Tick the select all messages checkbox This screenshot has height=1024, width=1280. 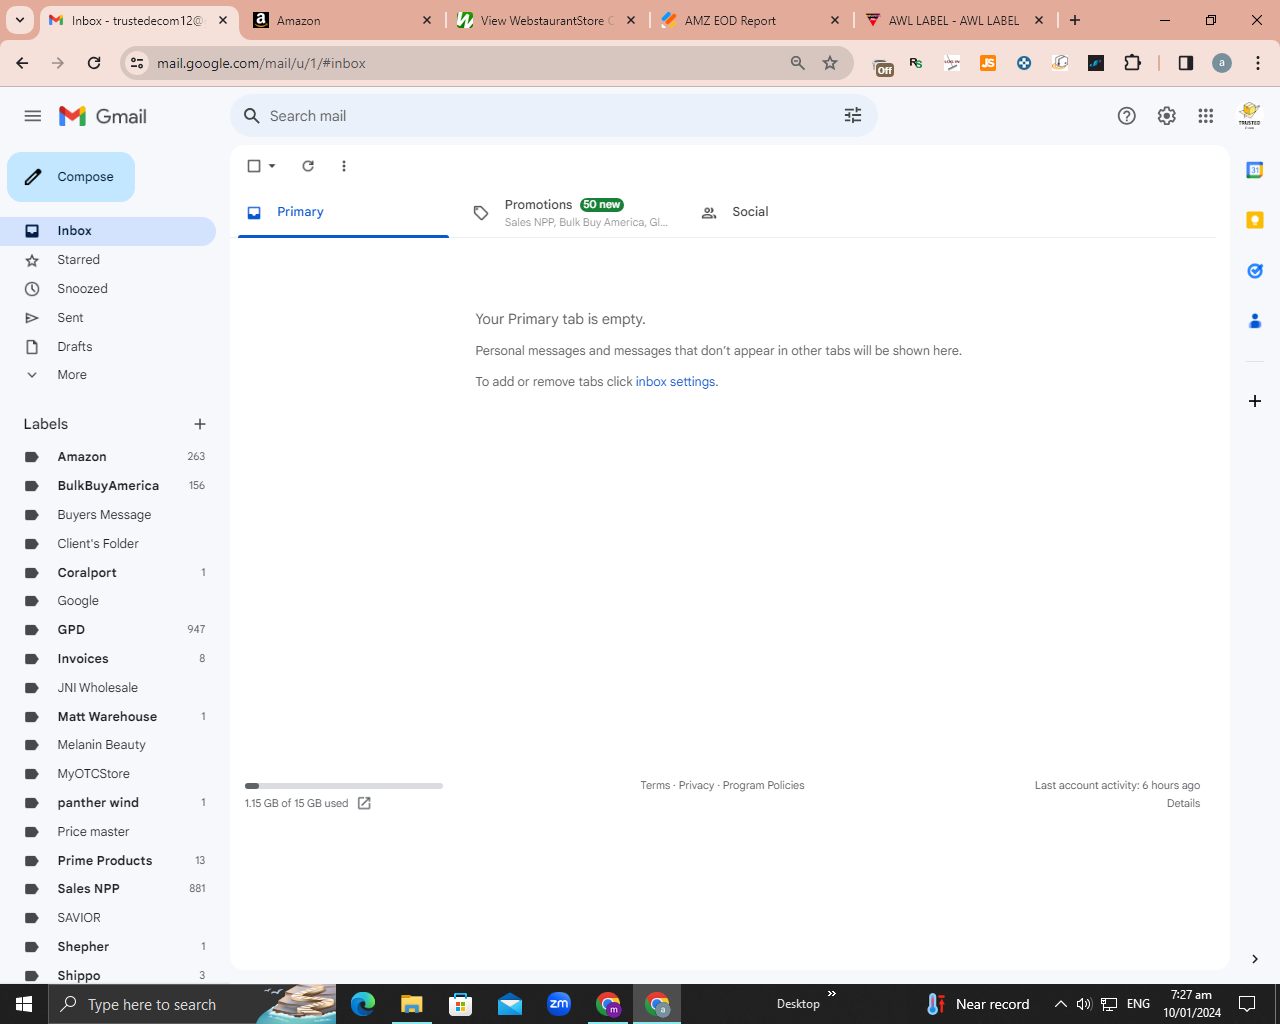254,166
